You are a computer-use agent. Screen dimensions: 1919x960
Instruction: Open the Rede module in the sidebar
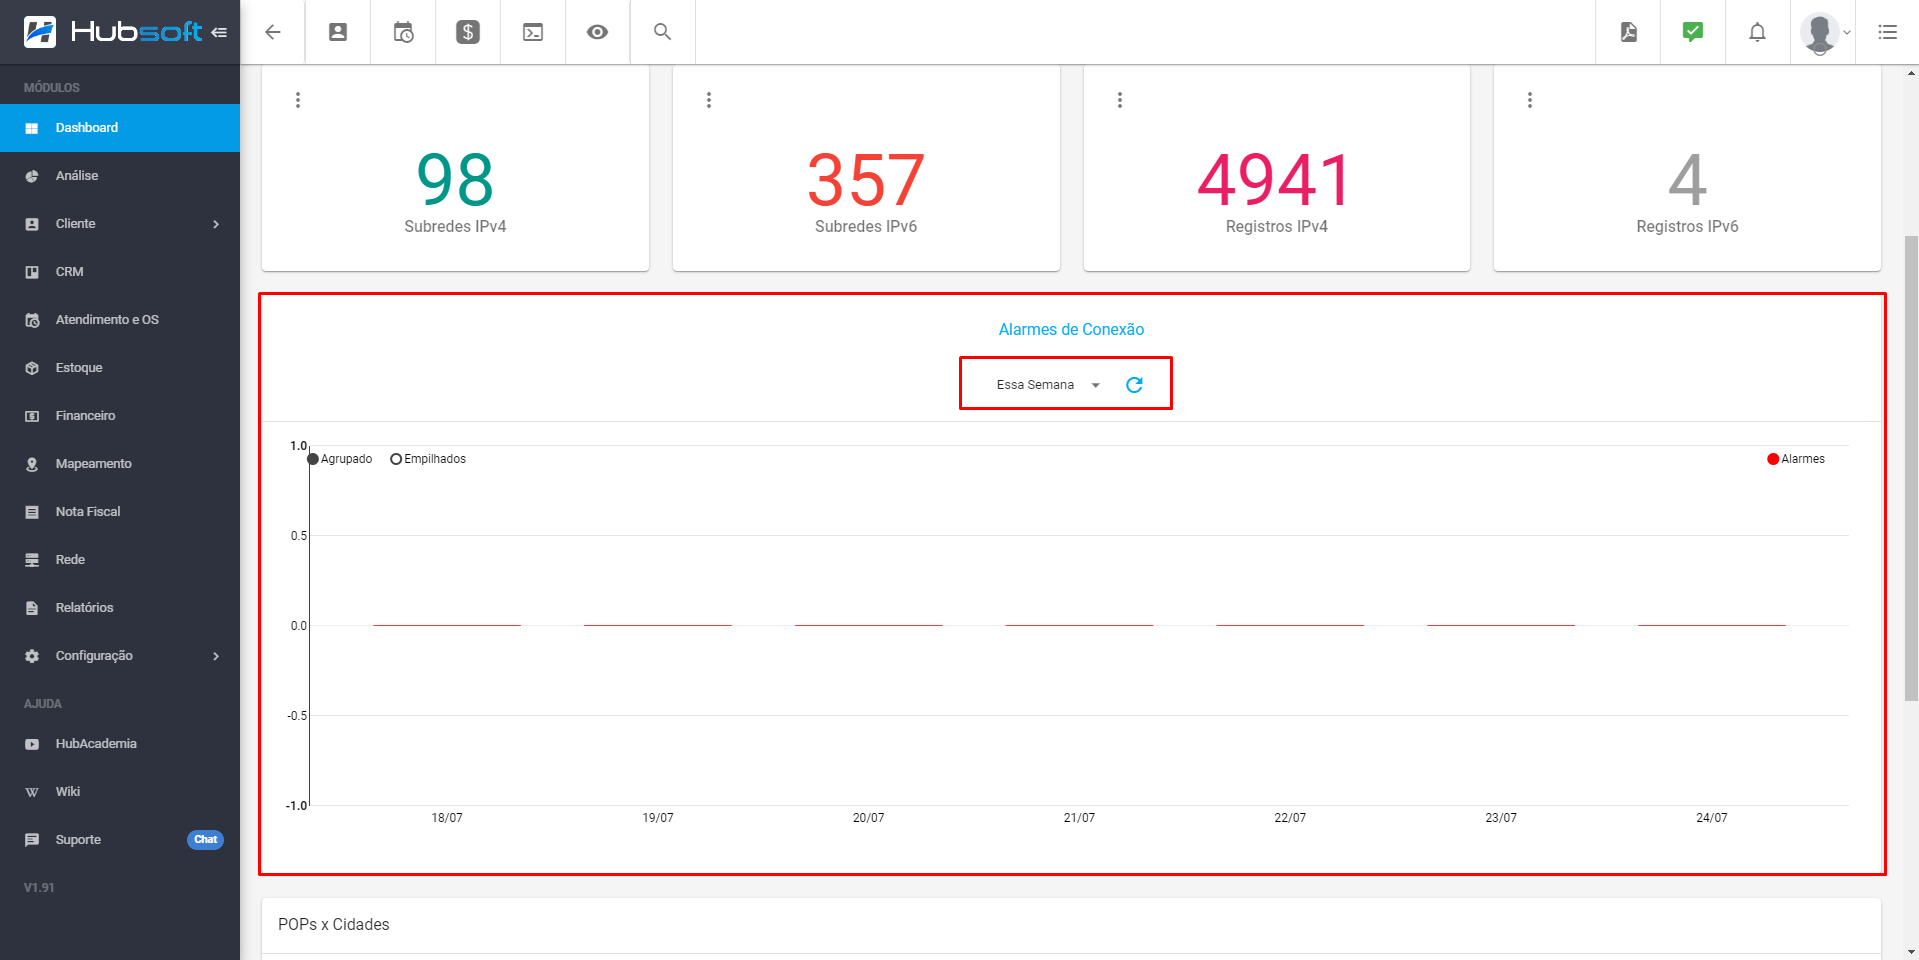120,559
